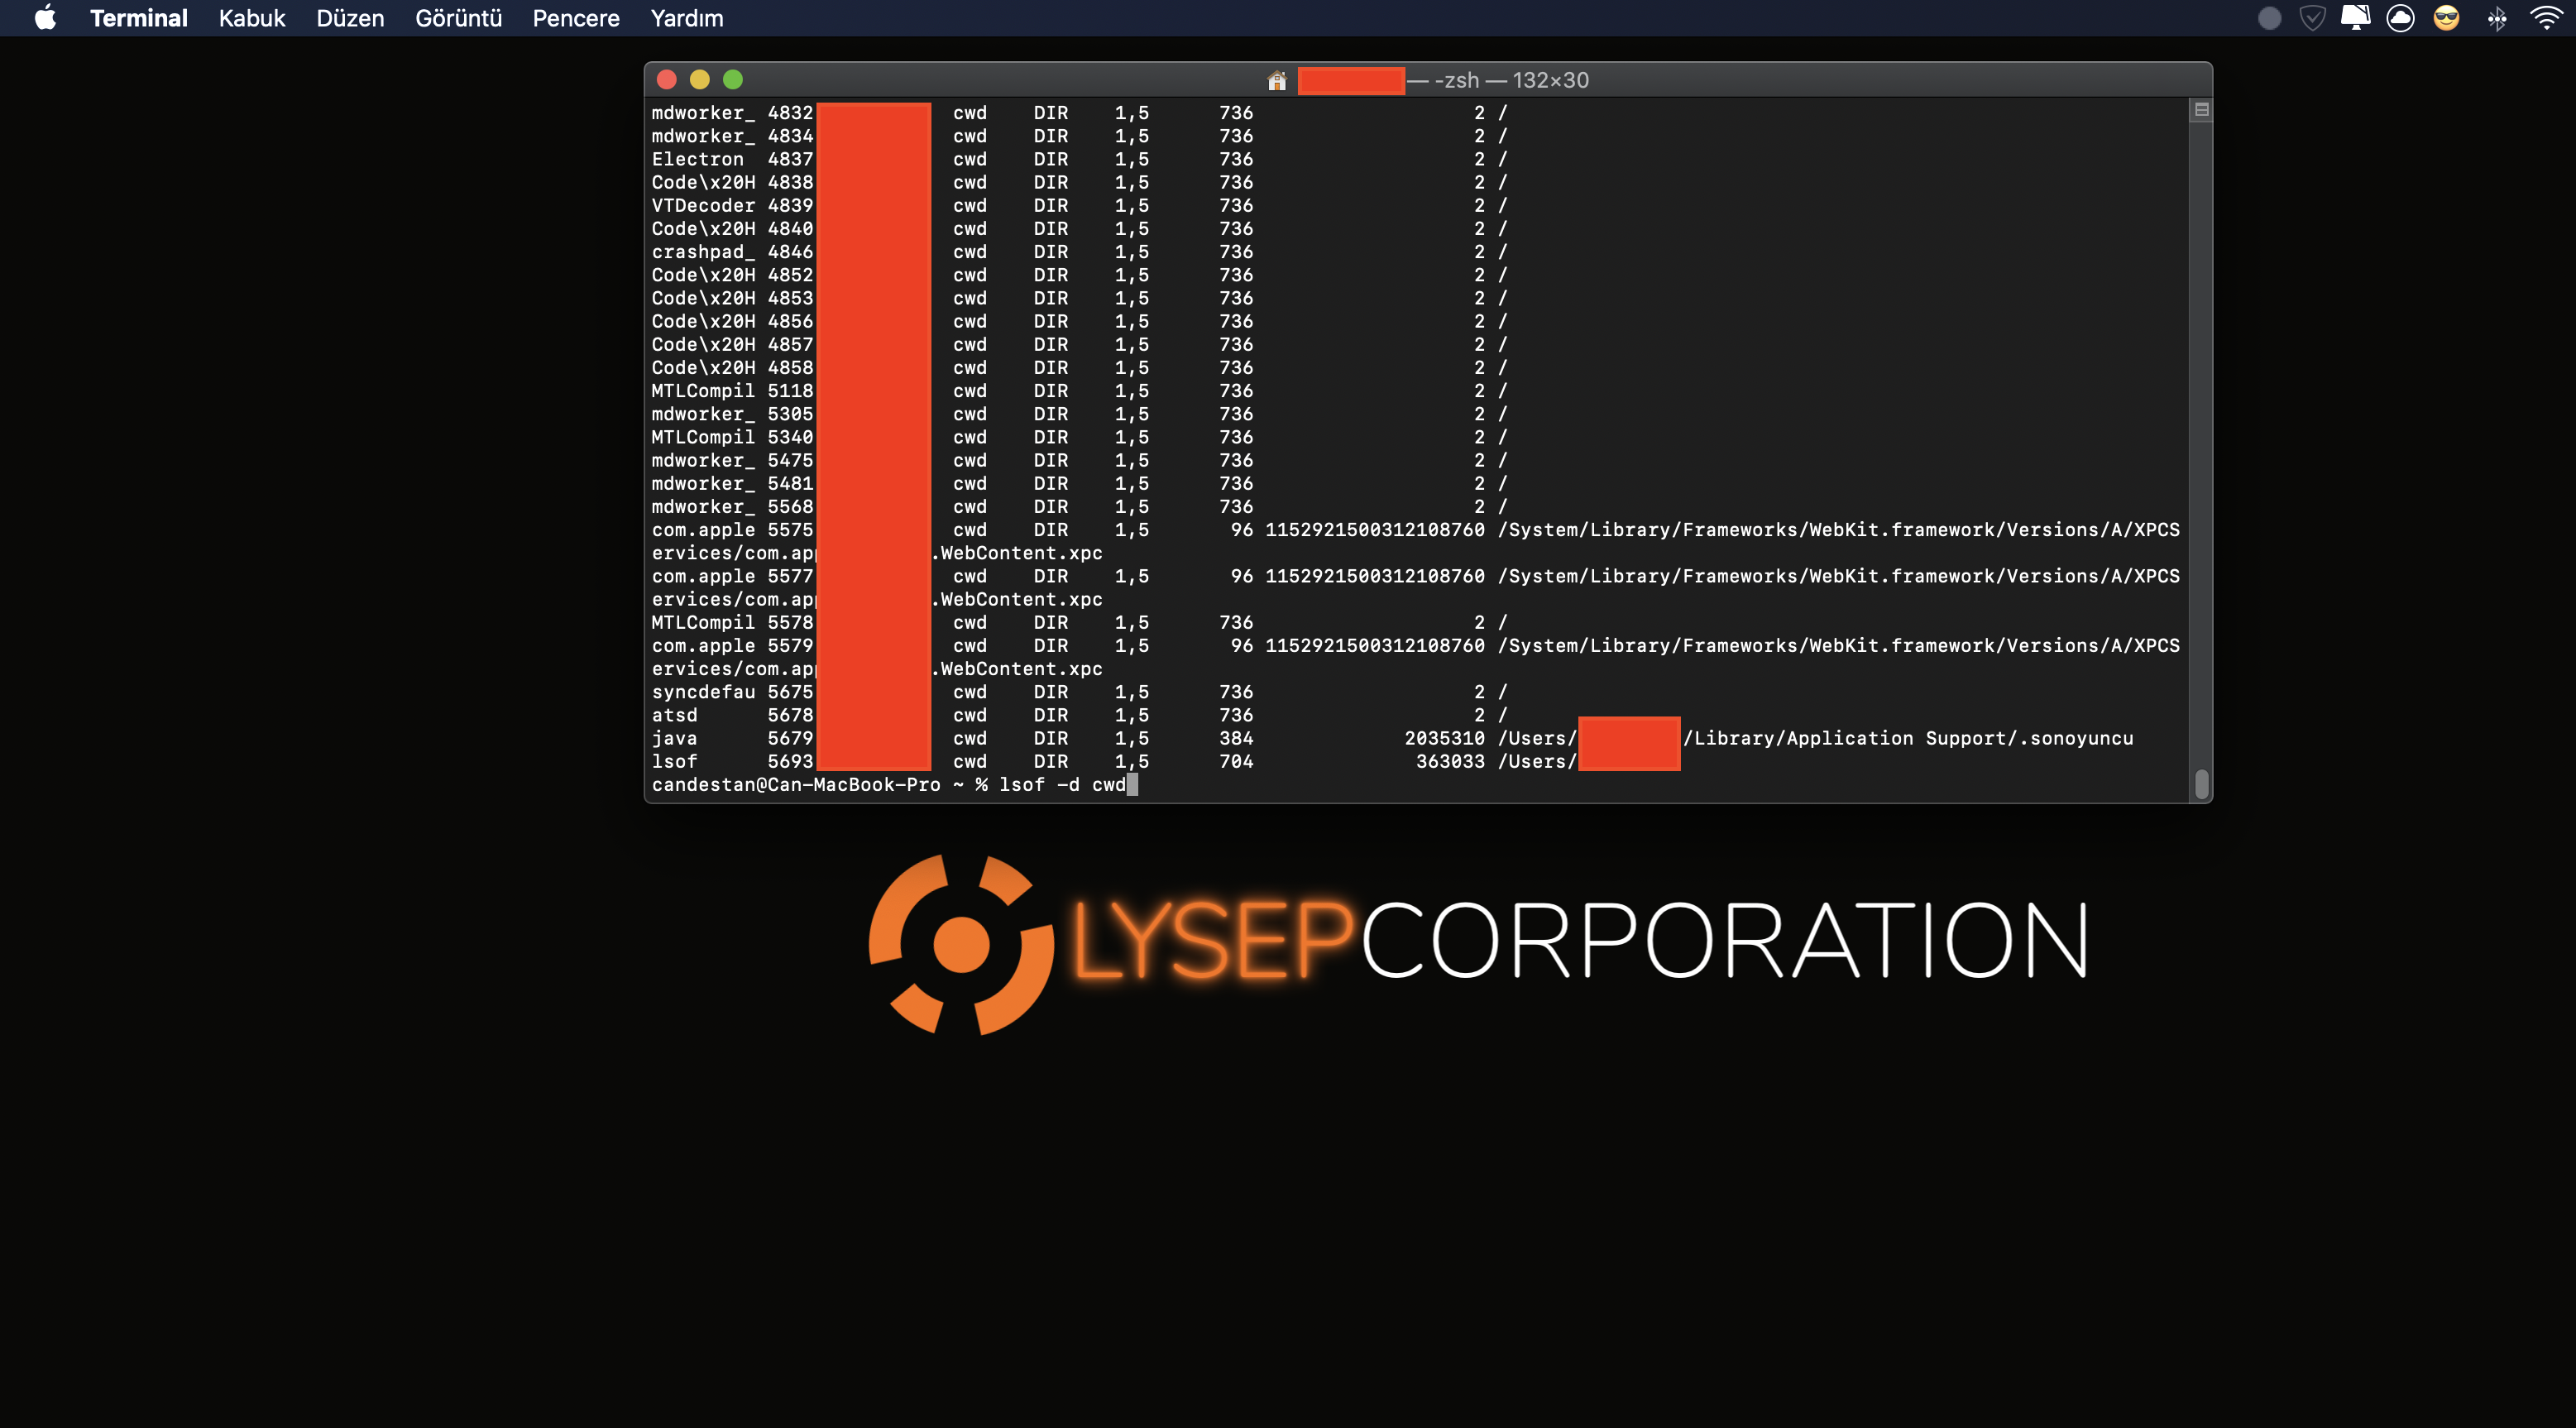
Task: Click the 'java 5679' process name
Action: tap(675, 738)
